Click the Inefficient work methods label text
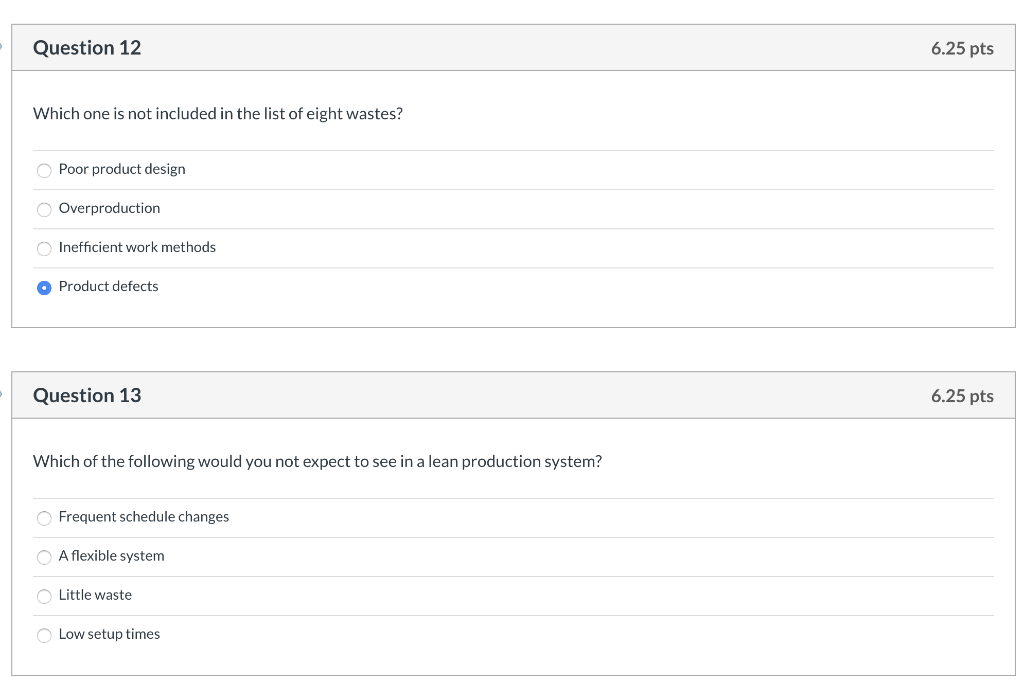 [137, 247]
